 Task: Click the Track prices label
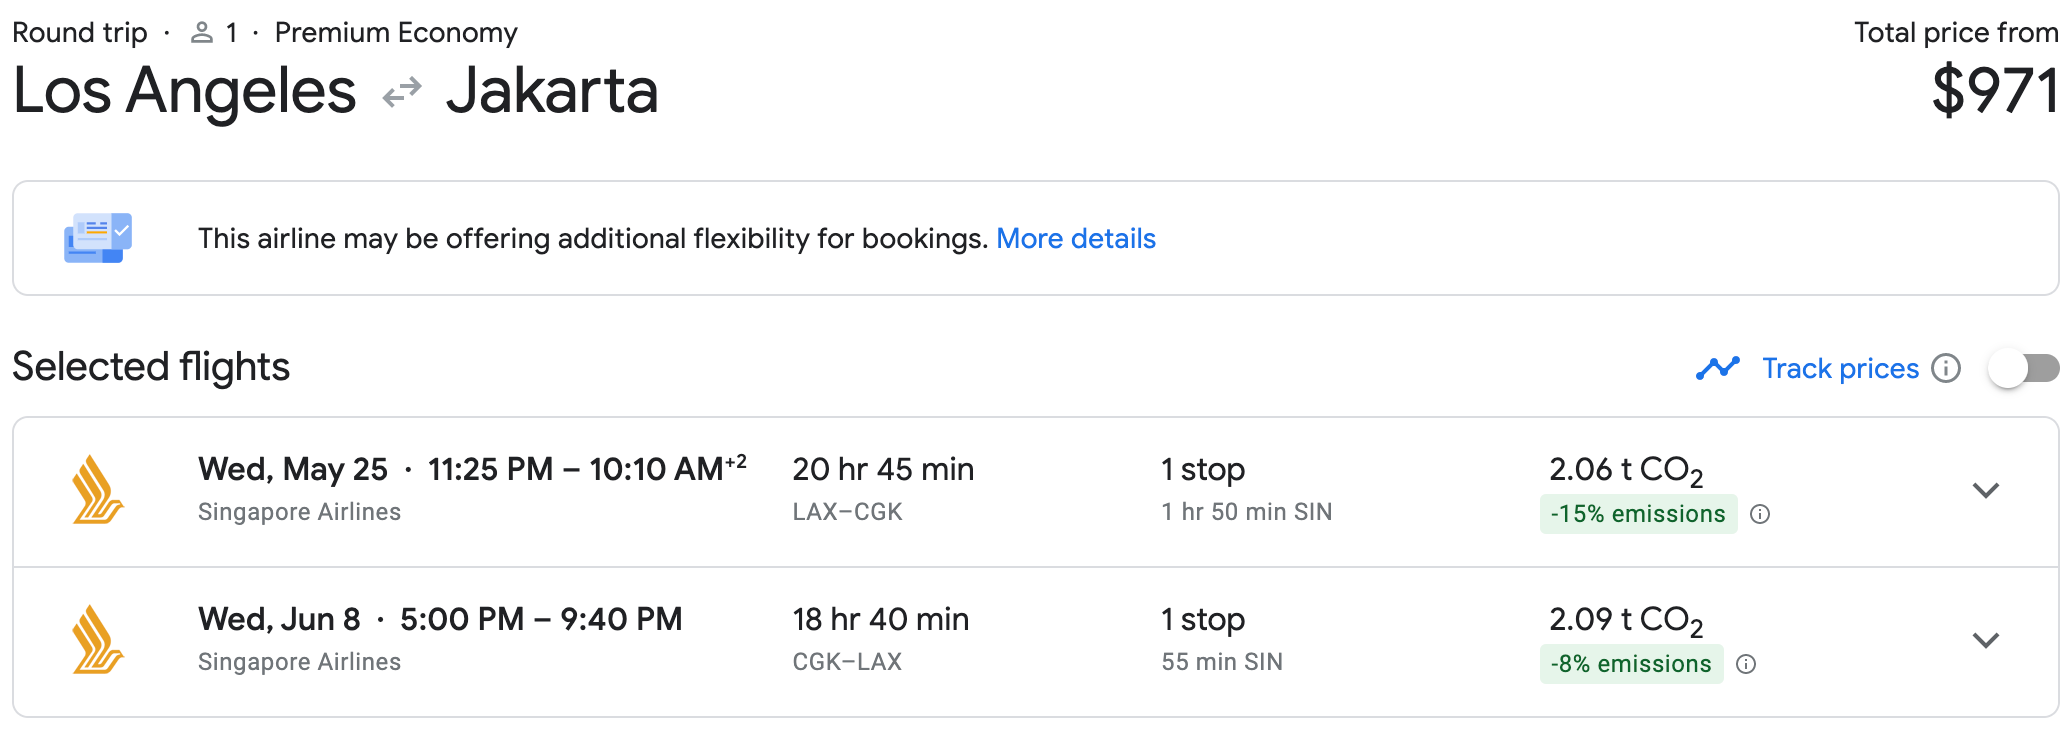tap(1840, 368)
